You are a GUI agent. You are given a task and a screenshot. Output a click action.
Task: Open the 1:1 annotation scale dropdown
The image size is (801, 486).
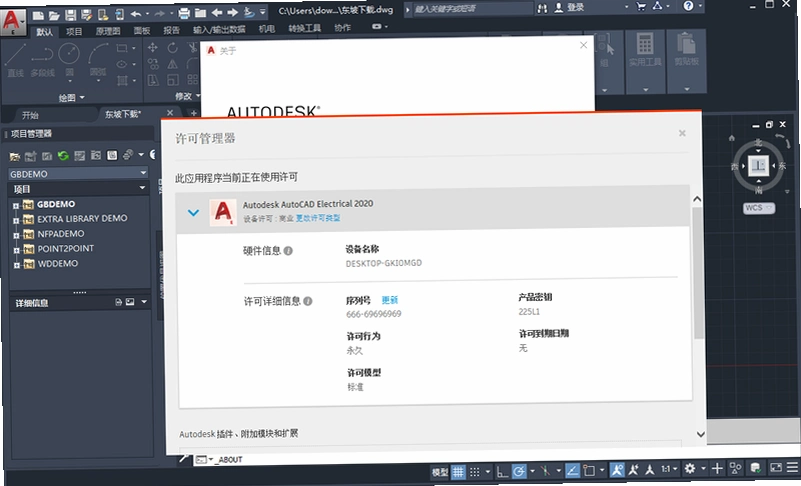(669, 469)
